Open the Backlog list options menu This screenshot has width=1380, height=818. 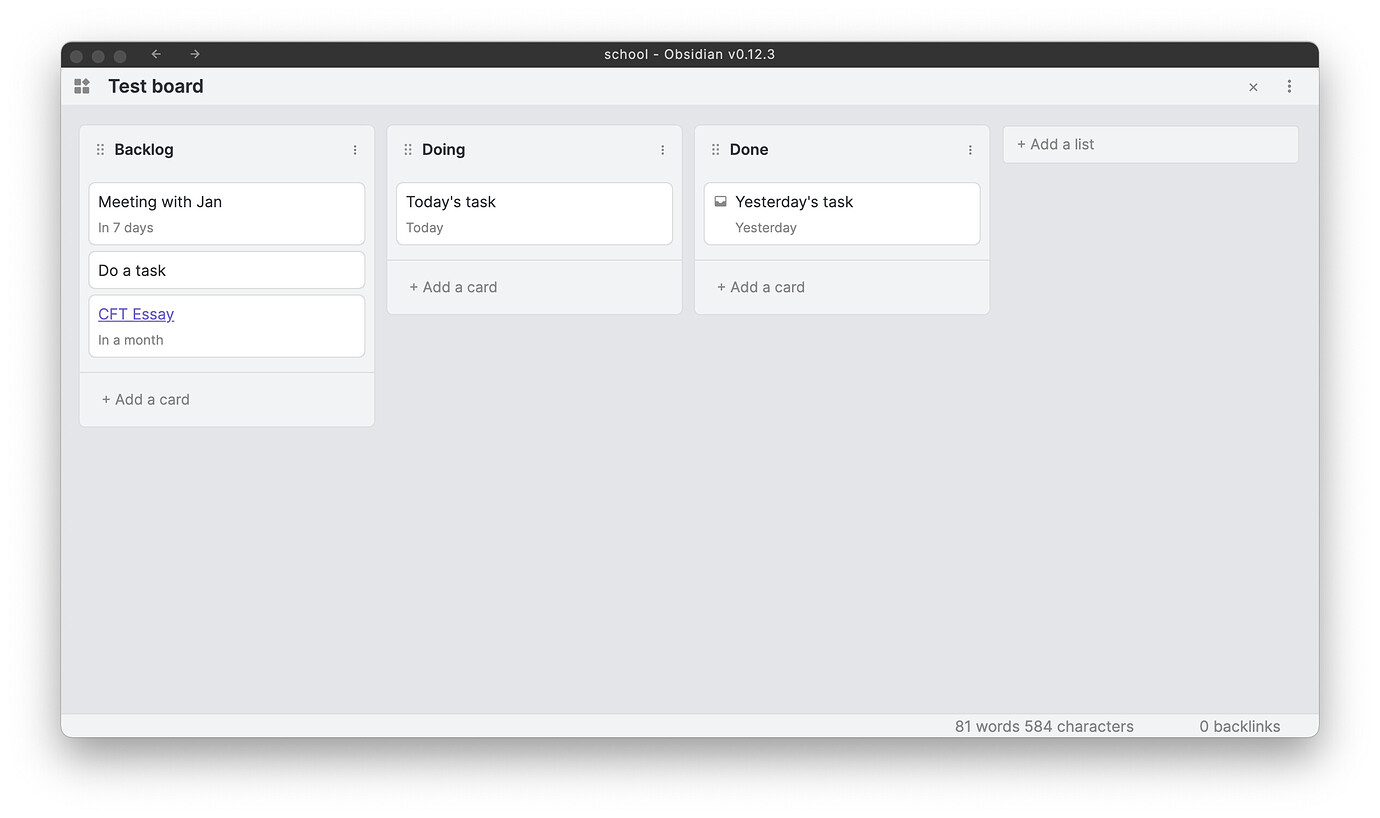[355, 150]
